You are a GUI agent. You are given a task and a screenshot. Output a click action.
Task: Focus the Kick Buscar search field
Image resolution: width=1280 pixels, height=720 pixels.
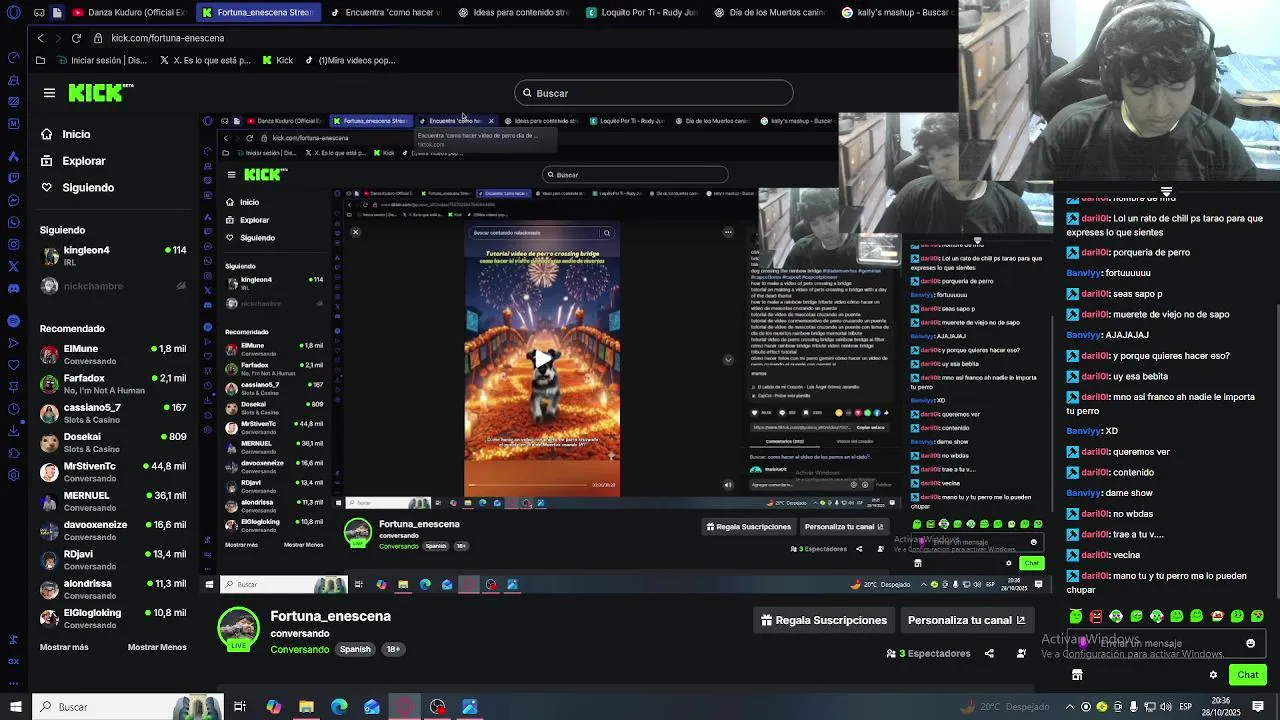(654, 93)
